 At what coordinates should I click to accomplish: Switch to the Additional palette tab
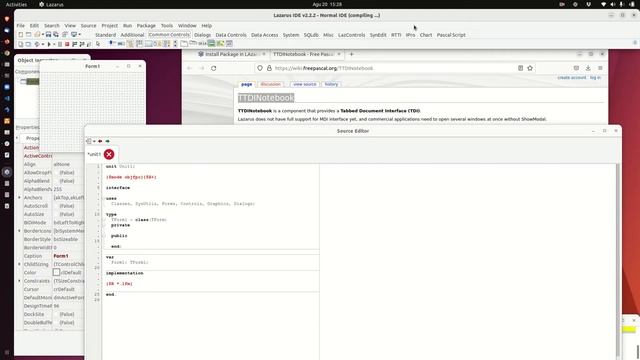tap(132, 35)
